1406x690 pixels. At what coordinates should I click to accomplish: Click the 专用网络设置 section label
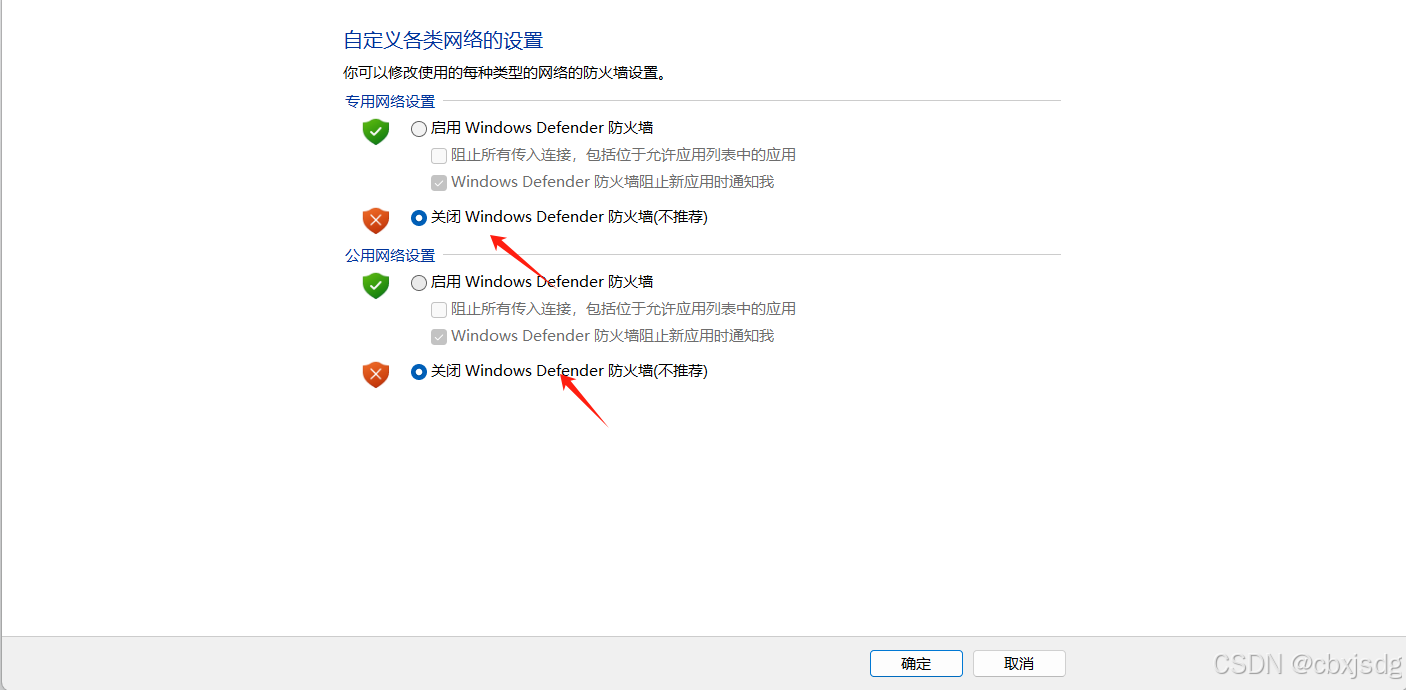click(x=390, y=102)
